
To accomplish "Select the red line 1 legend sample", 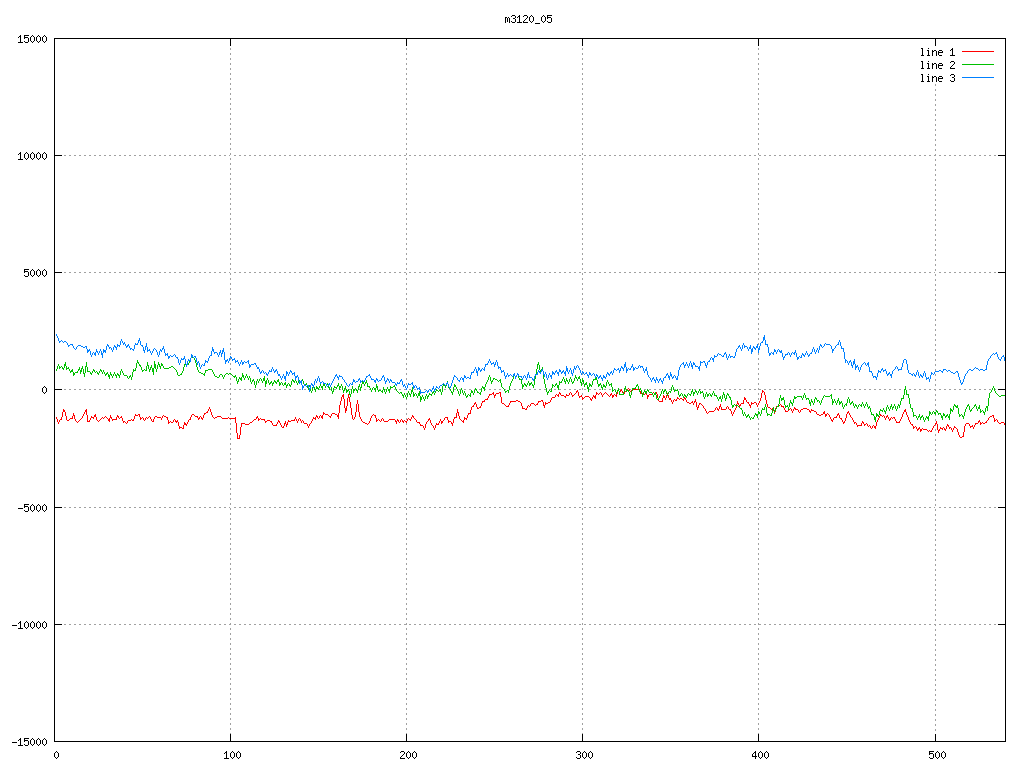I will [977, 51].
